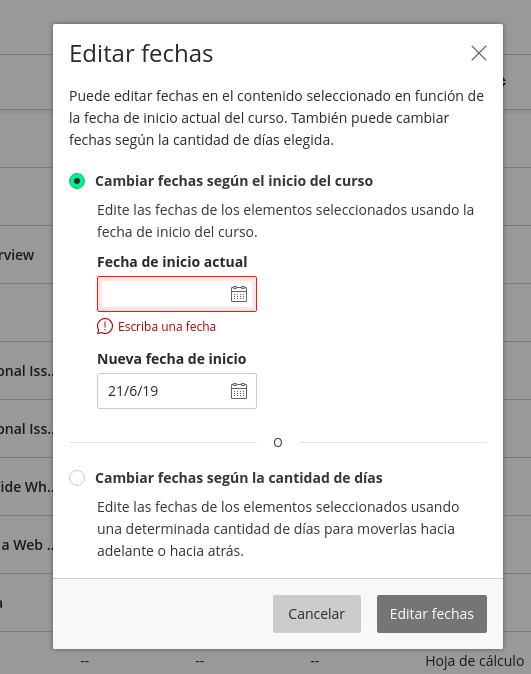Screen dimensions: 531x674
Task: Confirm with the Editar fechas button
Action: point(432,614)
